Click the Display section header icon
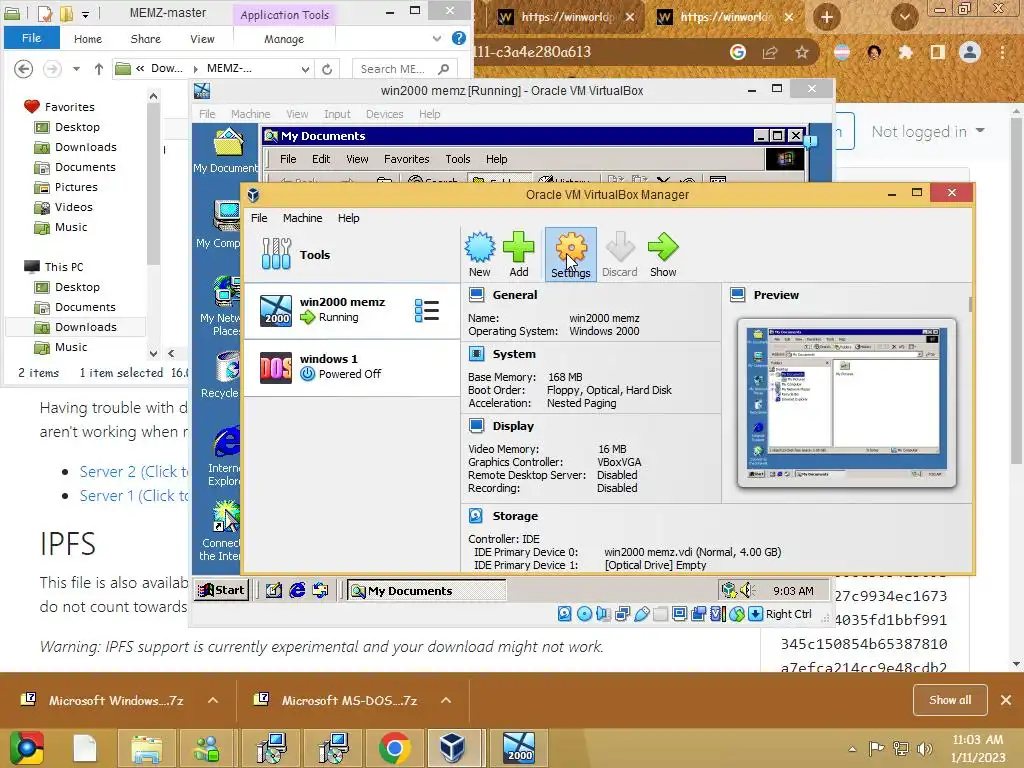Screen dimensions: 1024x768 (477, 426)
